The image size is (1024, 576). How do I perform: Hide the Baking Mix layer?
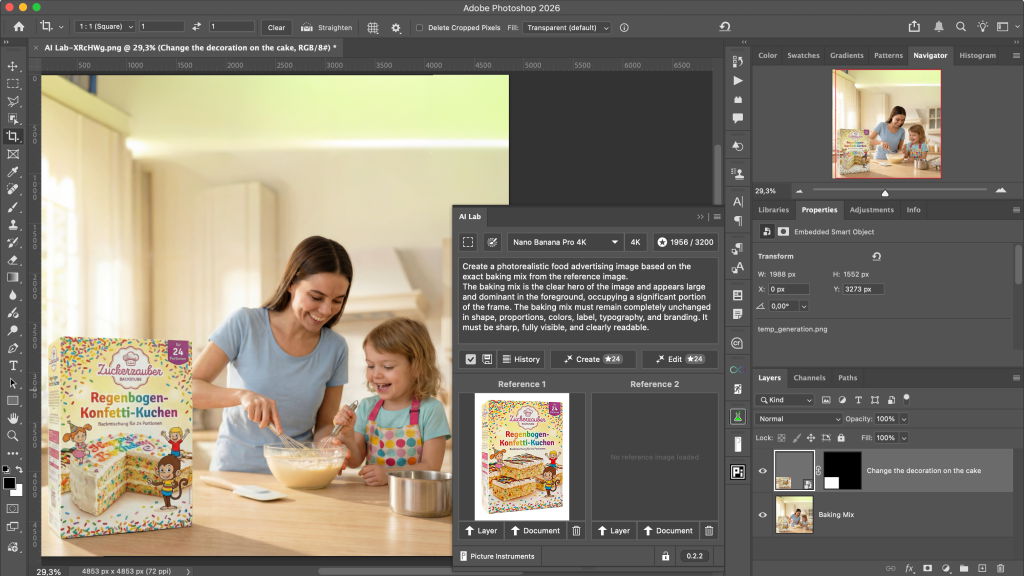pos(763,515)
